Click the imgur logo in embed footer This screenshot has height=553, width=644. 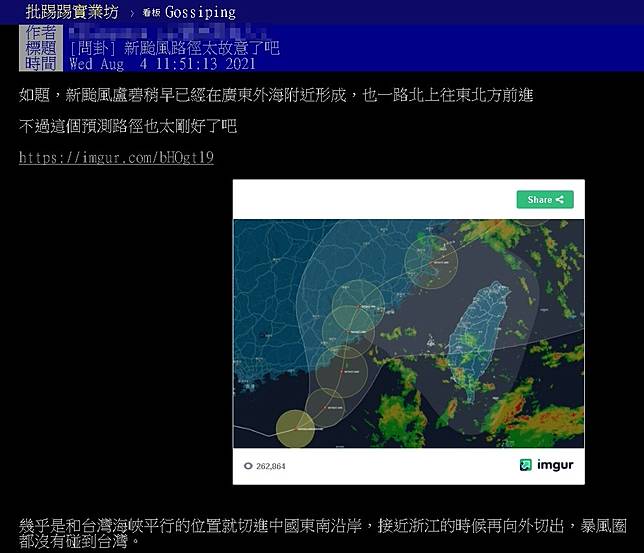click(547, 465)
